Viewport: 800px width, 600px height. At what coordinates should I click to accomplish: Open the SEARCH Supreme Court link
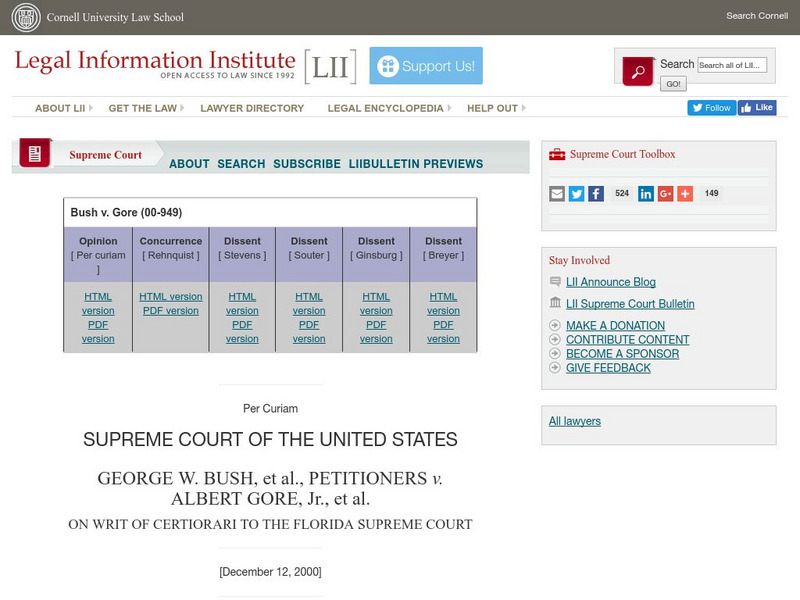coord(241,164)
